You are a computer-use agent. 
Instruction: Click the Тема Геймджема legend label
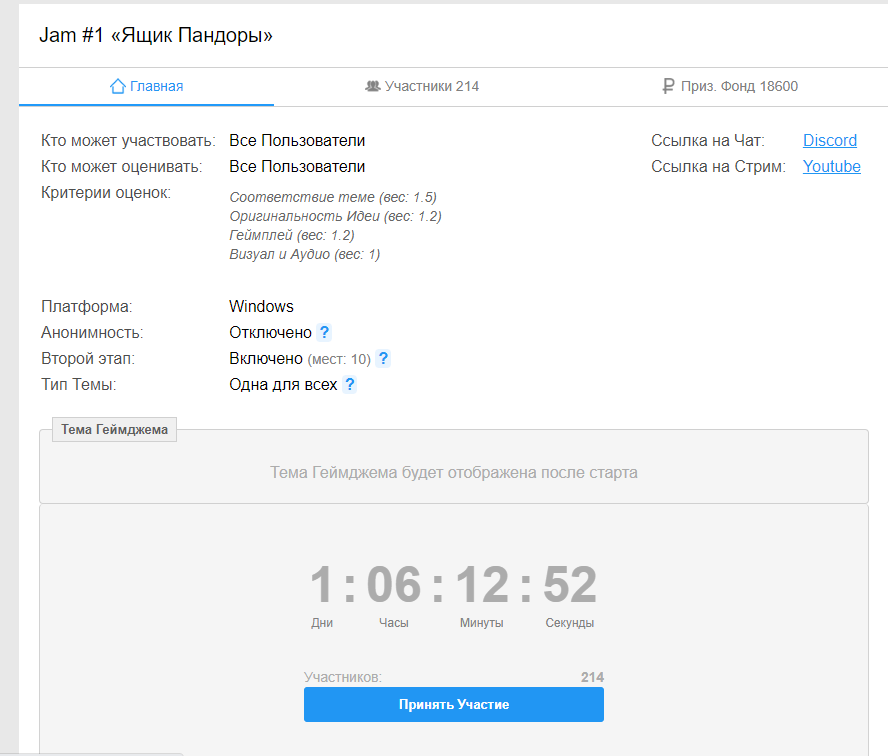coord(114,429)
